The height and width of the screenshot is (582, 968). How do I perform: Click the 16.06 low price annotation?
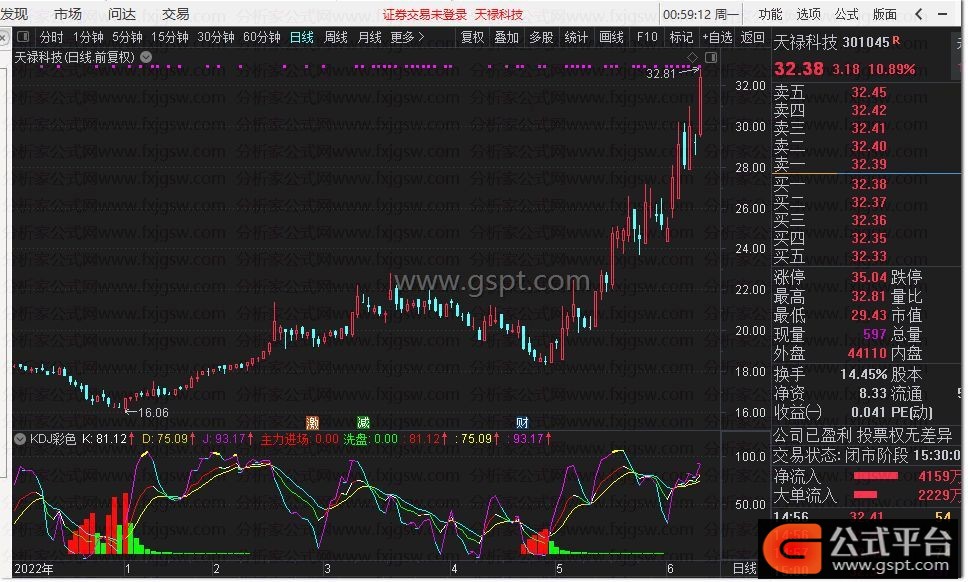(x=153, y=412)
